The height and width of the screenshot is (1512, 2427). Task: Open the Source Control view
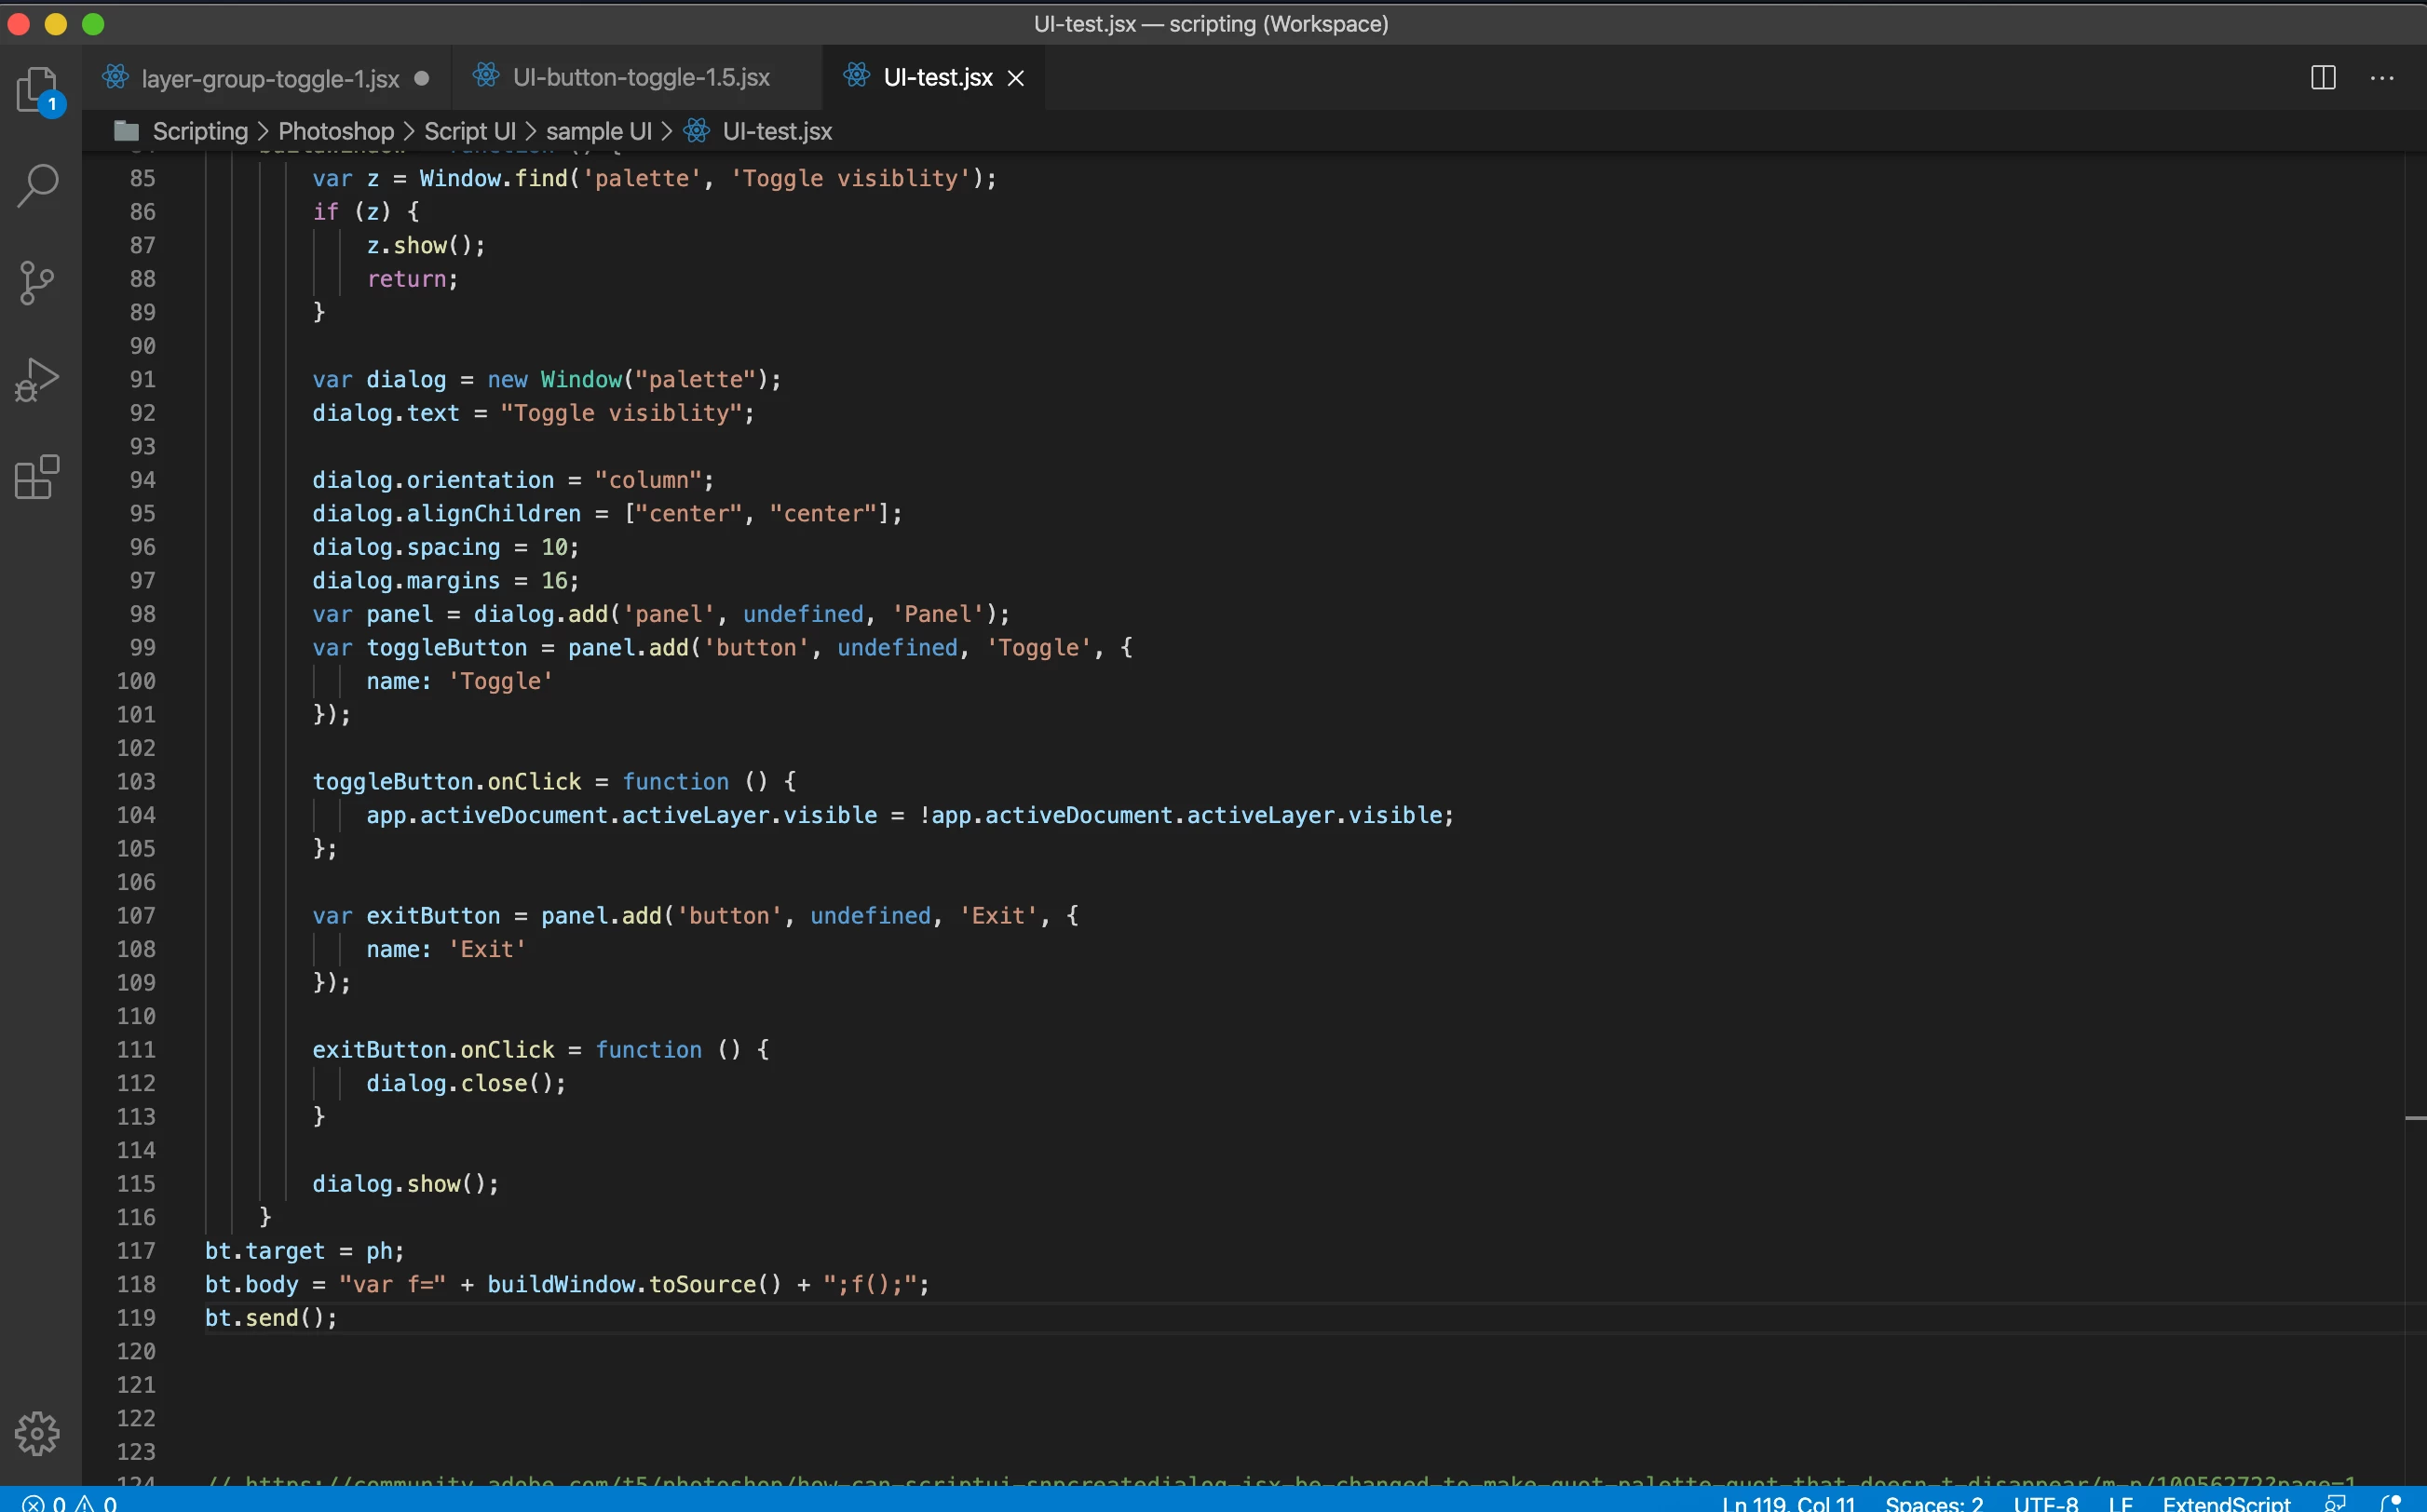pos(38,283)
